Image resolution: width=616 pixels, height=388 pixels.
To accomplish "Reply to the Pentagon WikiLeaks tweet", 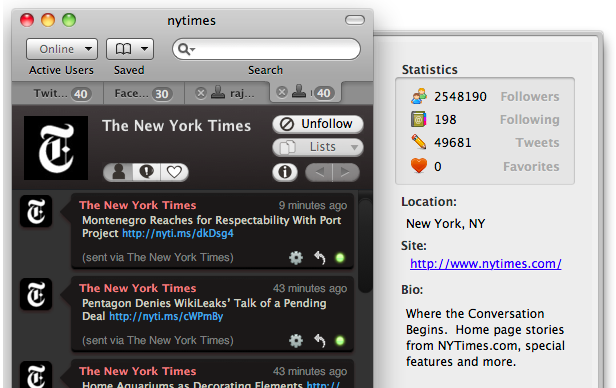I will [x=320, y=340].
